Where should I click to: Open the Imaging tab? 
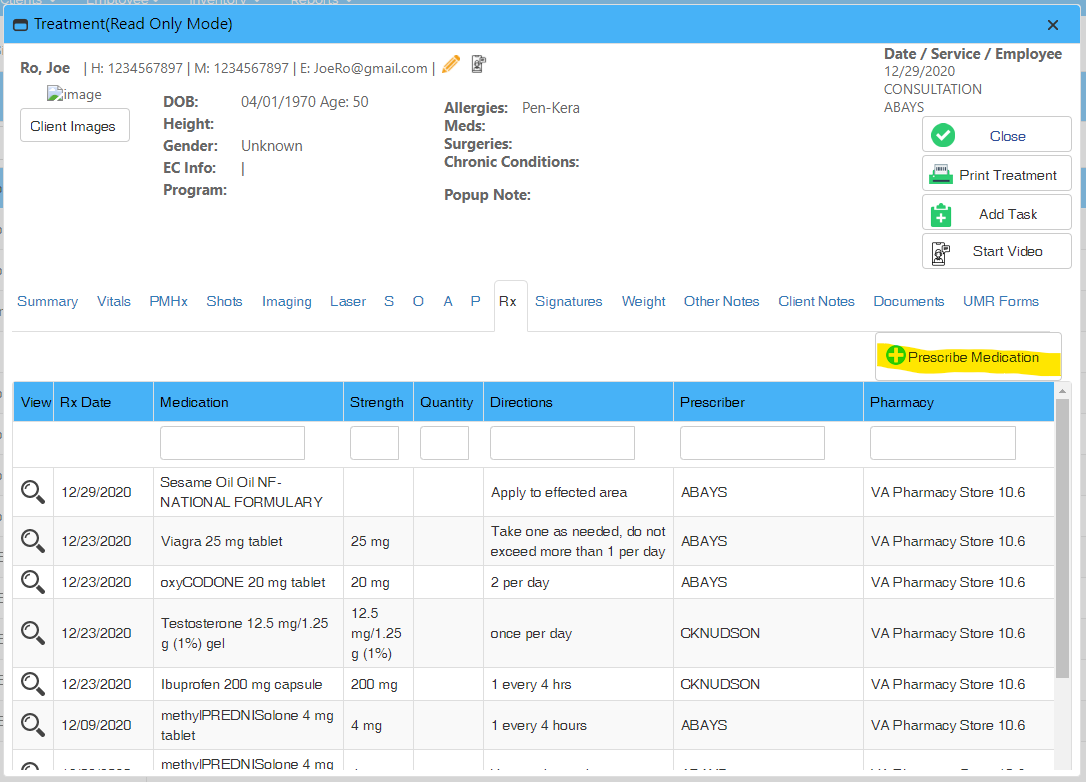coord(287,301)
